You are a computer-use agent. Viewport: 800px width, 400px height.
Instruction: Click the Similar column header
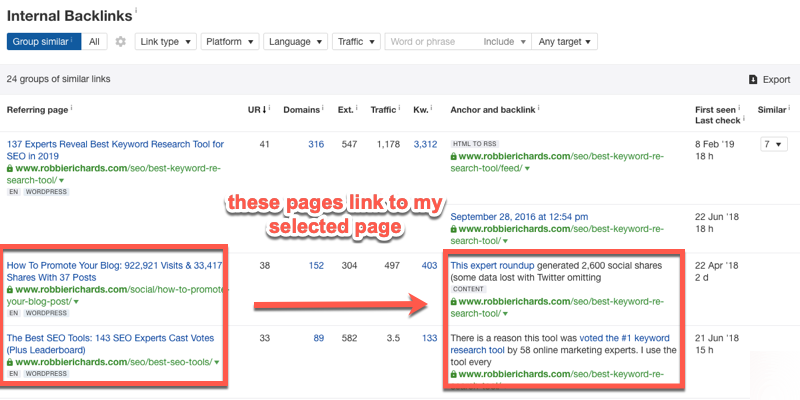tap(771, 110)
